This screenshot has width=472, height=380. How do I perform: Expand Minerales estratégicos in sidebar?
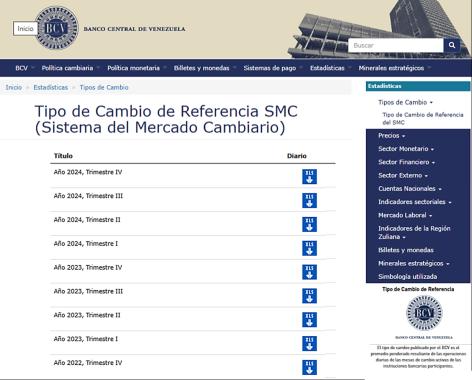click(x=414, y=263)
